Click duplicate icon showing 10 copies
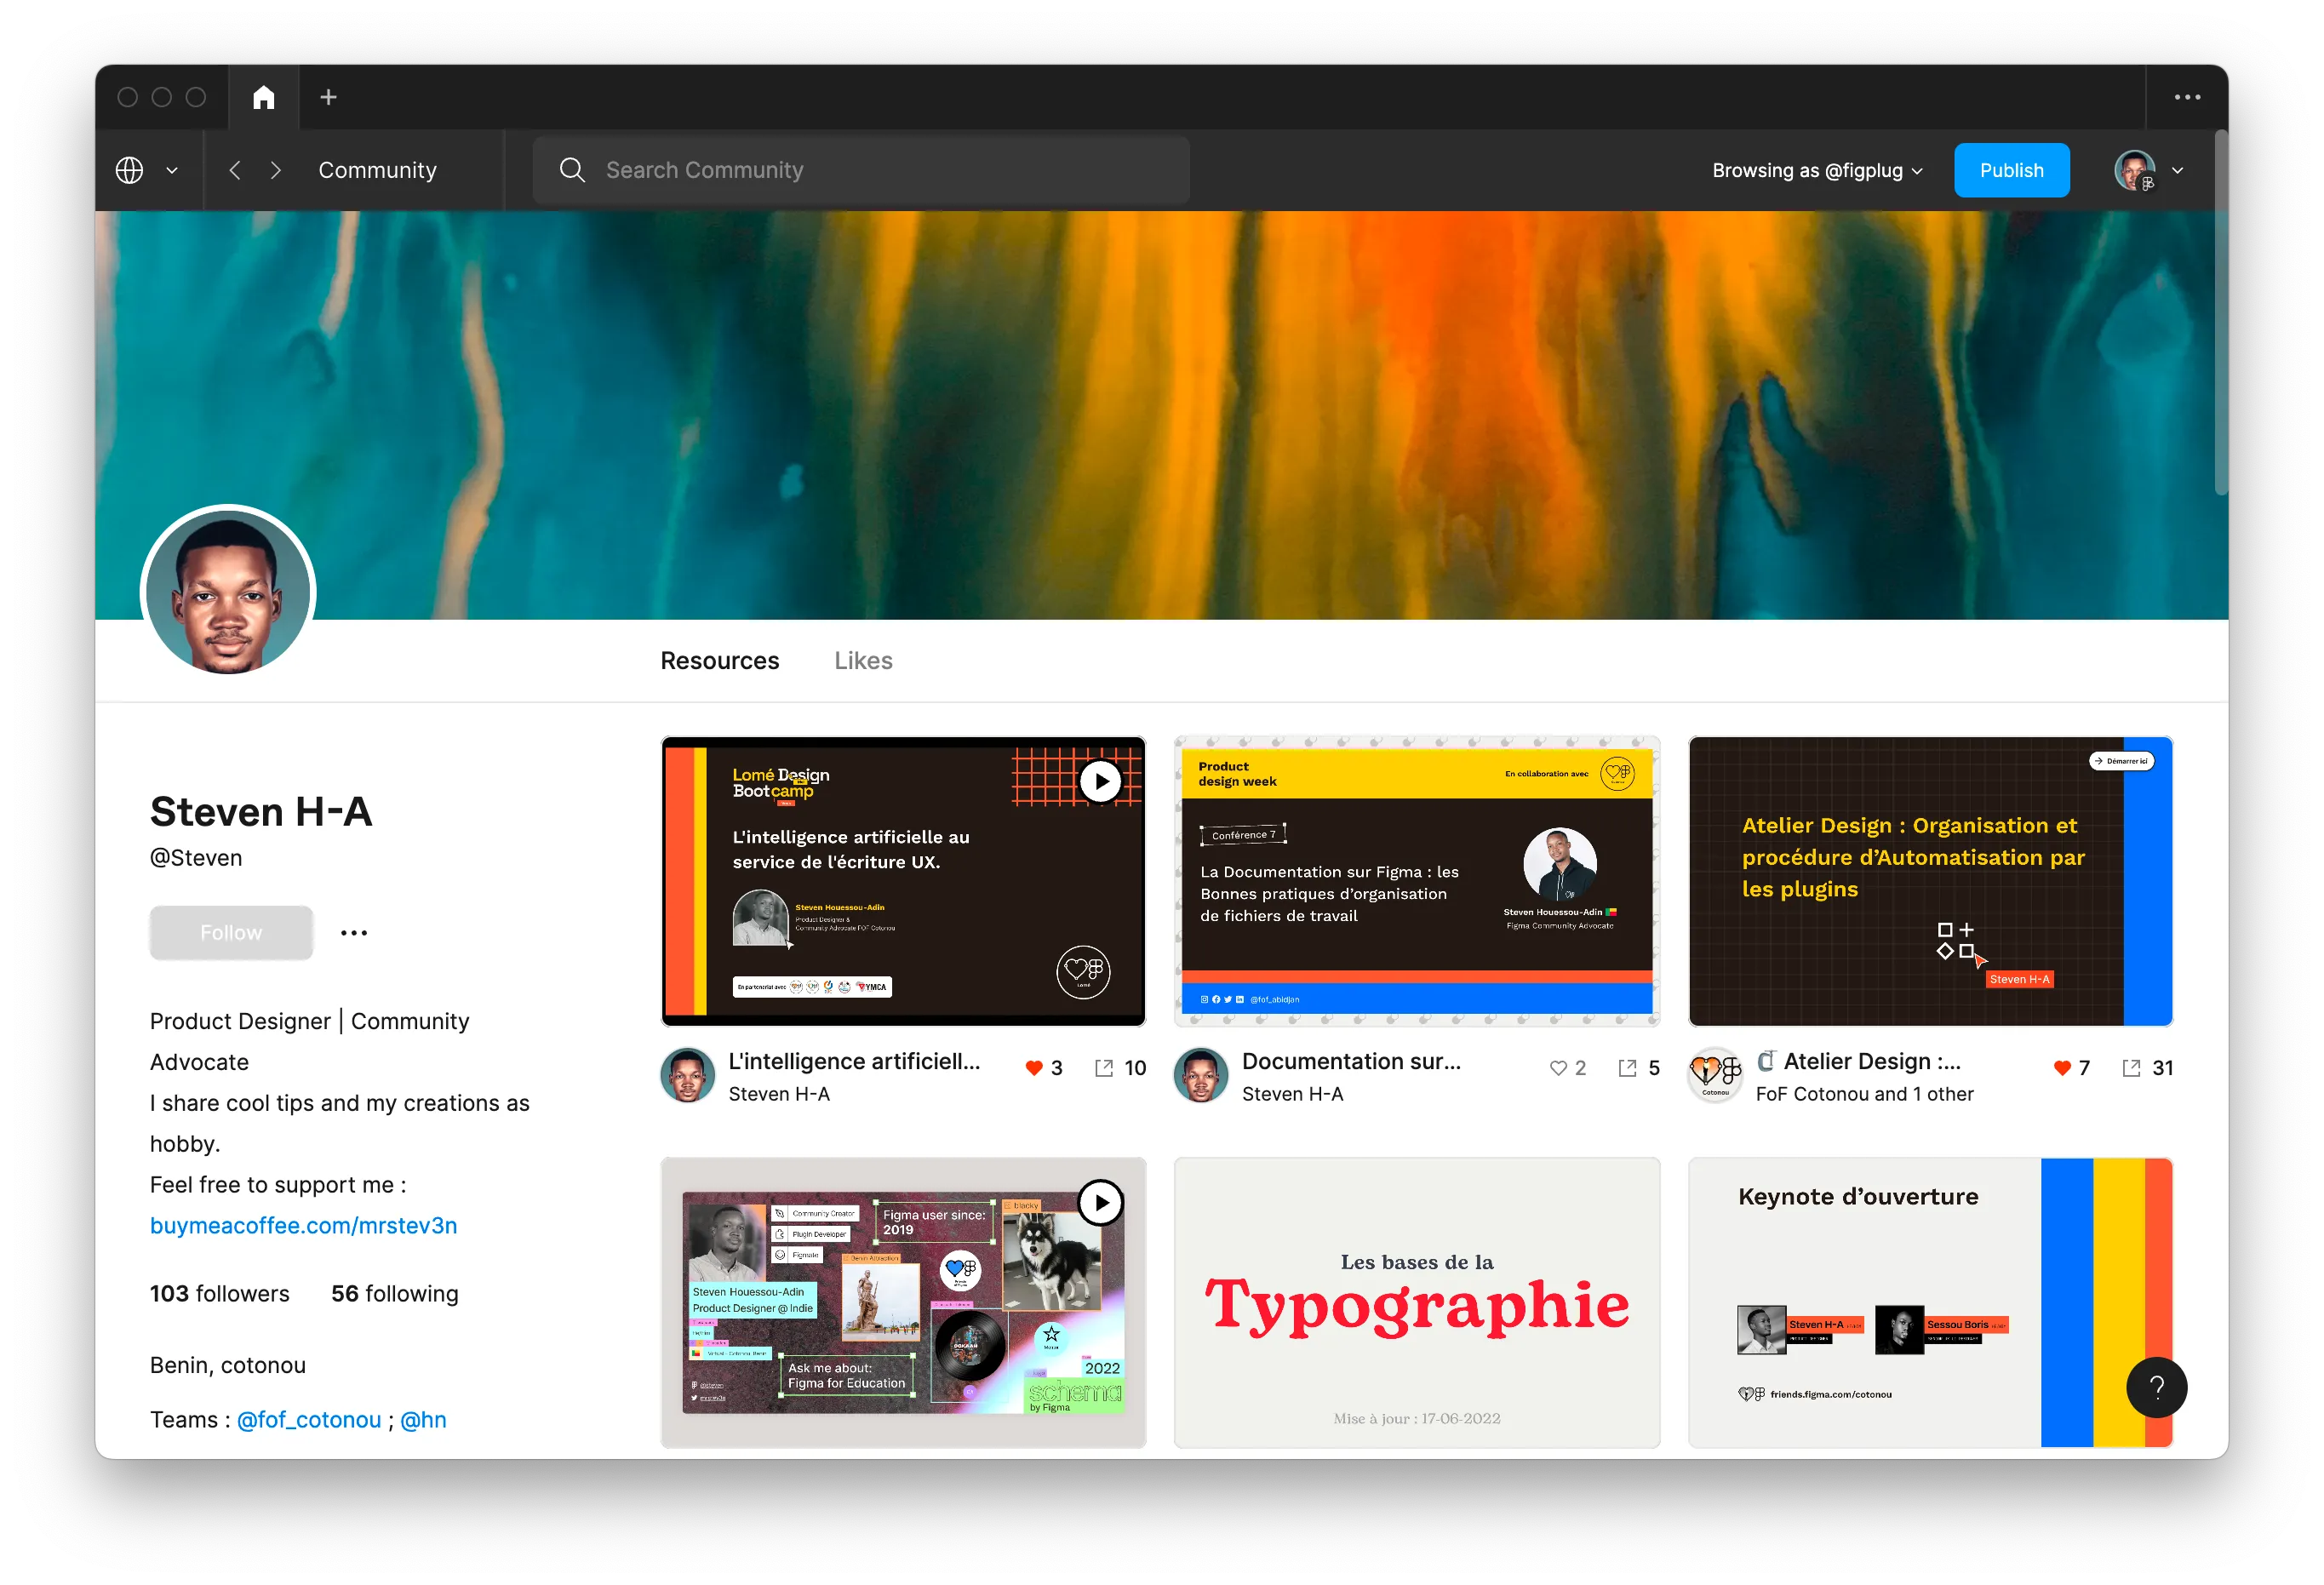The height and width of the screenshot is (1585, 2324). 1104,1069
